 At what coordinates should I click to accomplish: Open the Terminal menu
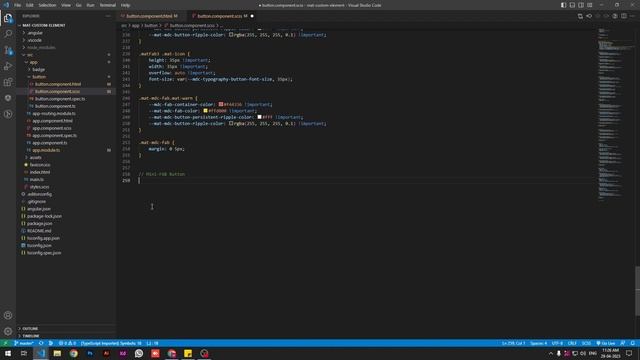(x=108, y=5)
